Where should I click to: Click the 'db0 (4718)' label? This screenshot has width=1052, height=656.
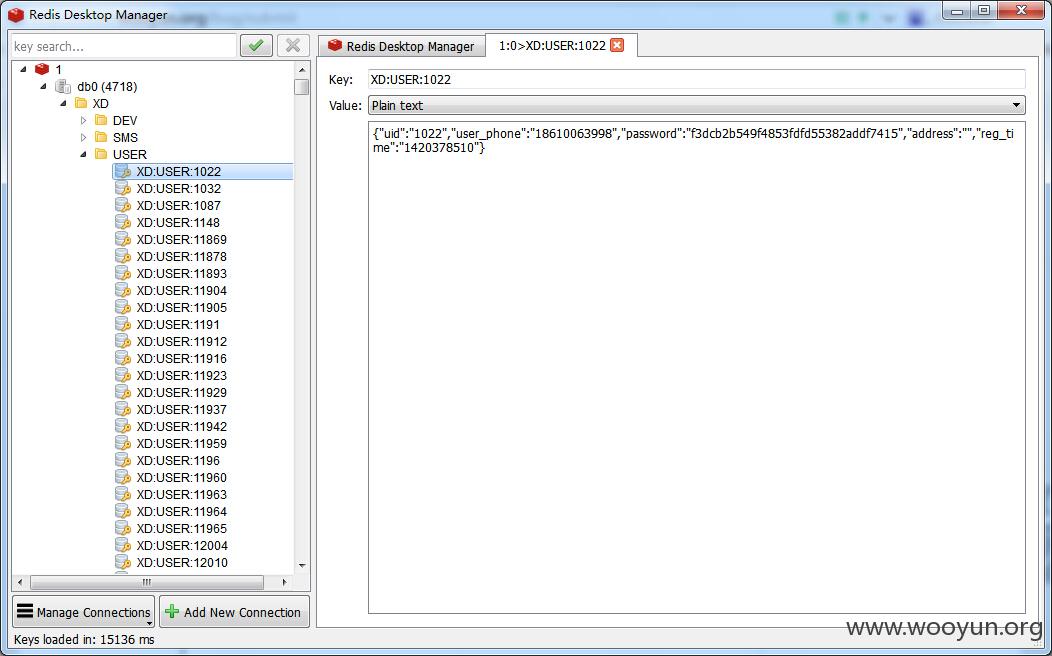click(107, 86)
